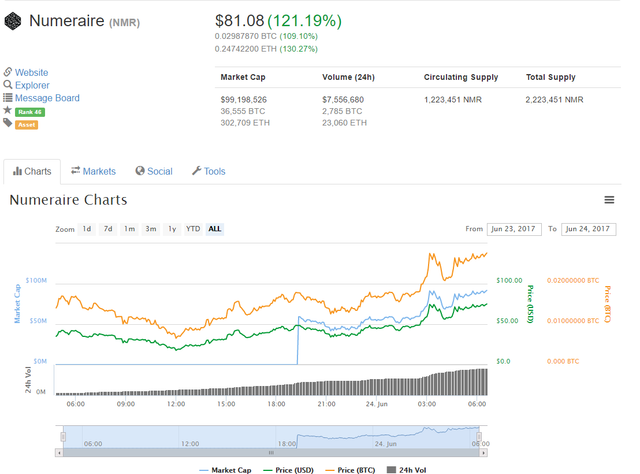The width and height of the screenshot is (640, 474).
Task: Click the $99,198,526 market cap value
Action: pyautogui.click(x=244, y=100)
